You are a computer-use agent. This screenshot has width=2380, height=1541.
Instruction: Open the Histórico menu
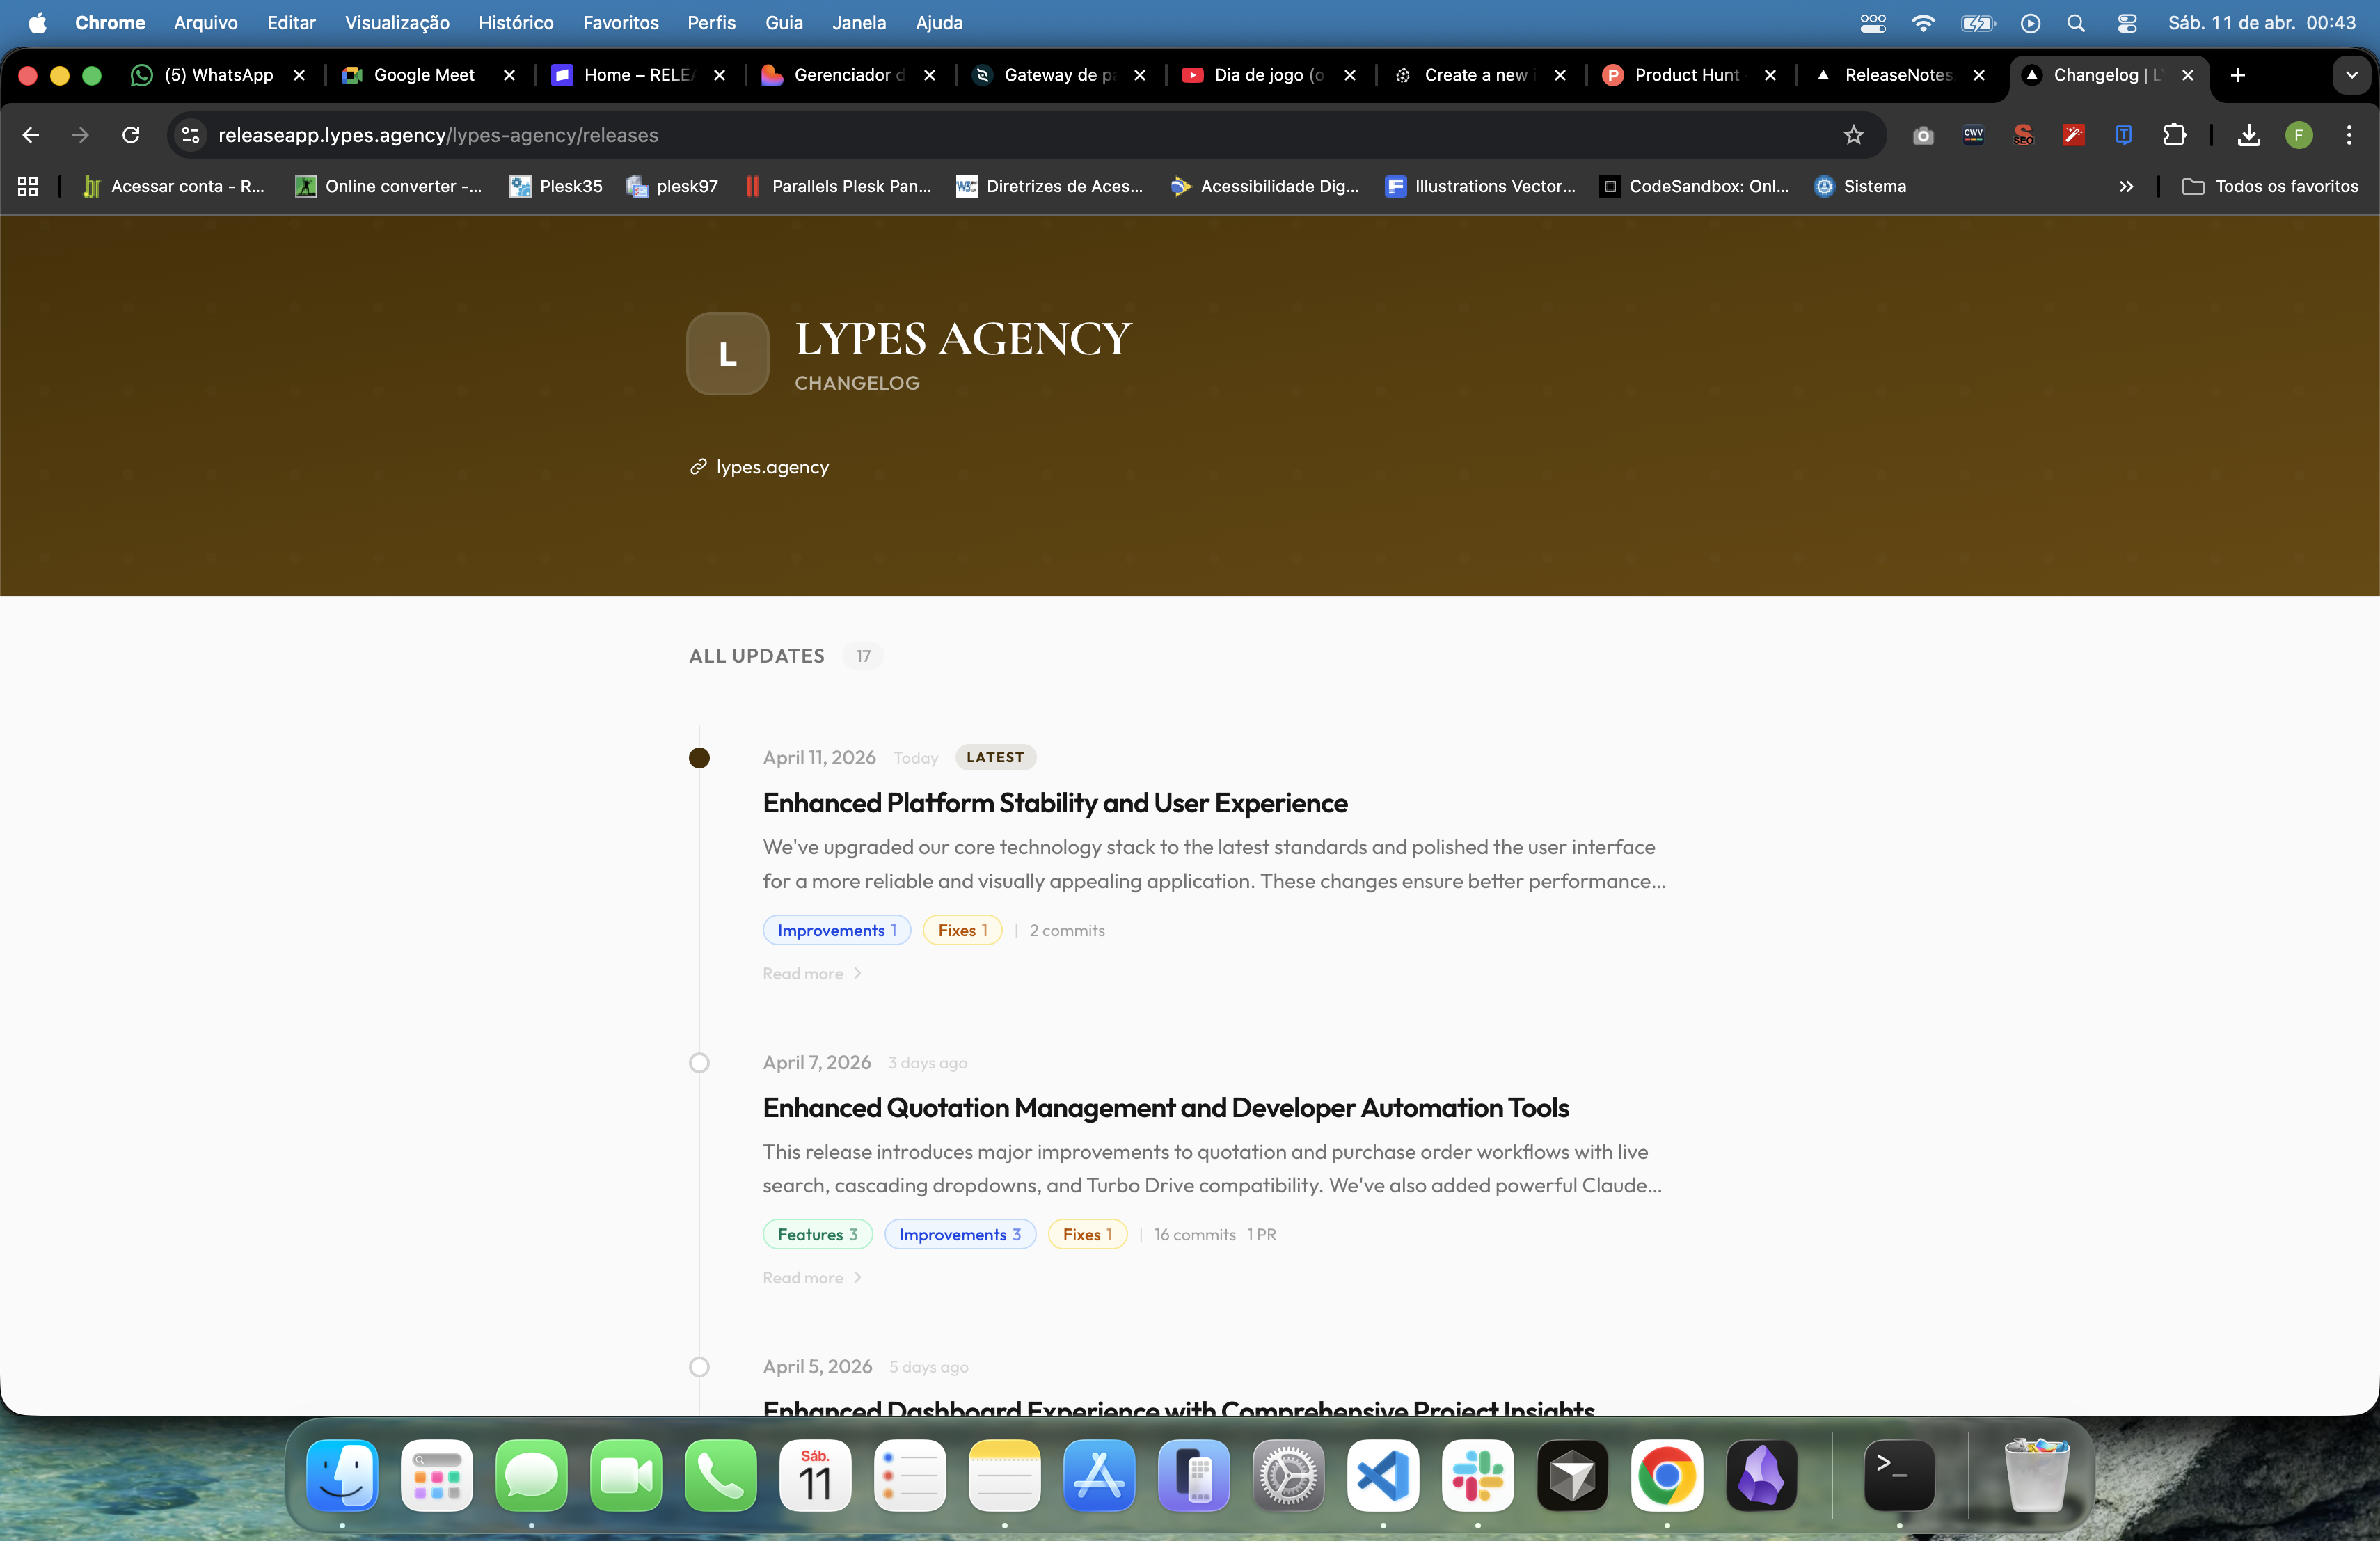point(515,22)
